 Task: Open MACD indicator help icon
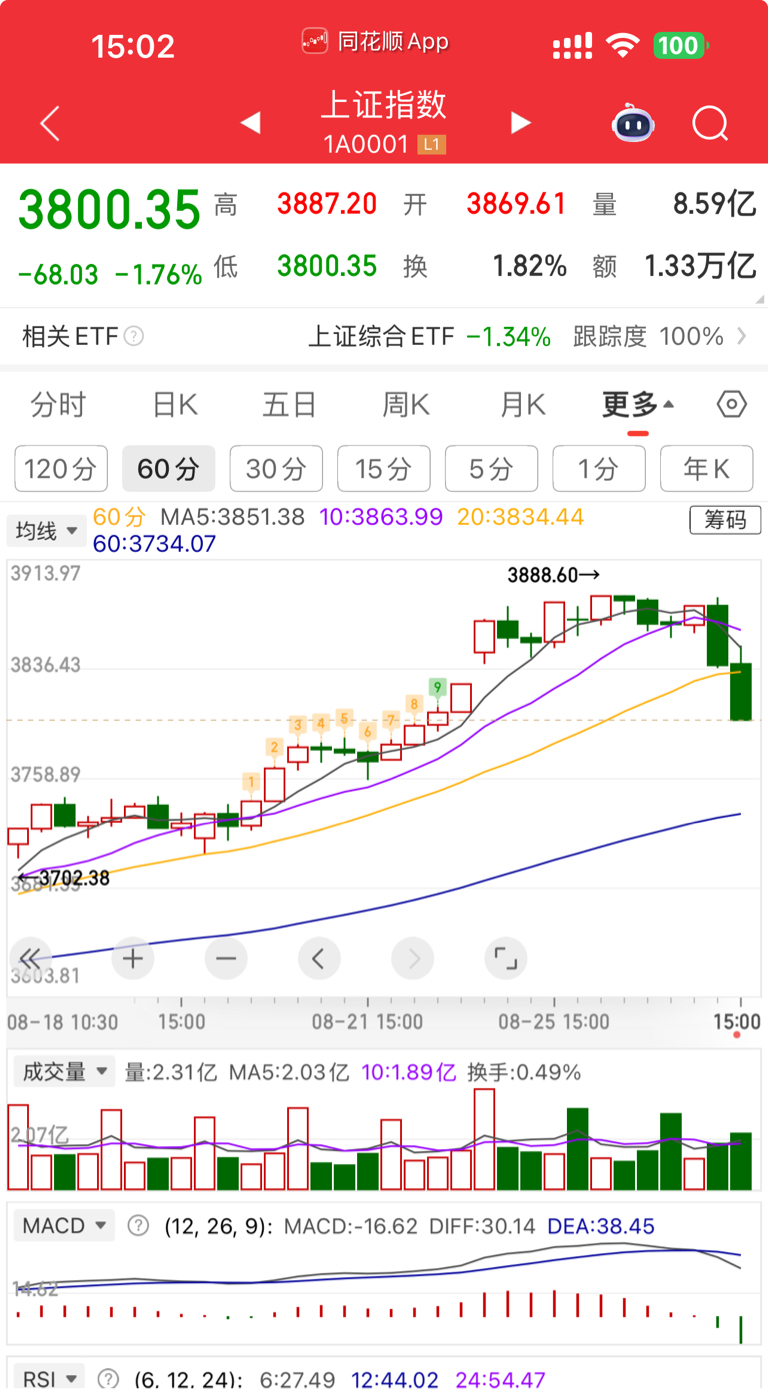click(x=139, y=1226)
